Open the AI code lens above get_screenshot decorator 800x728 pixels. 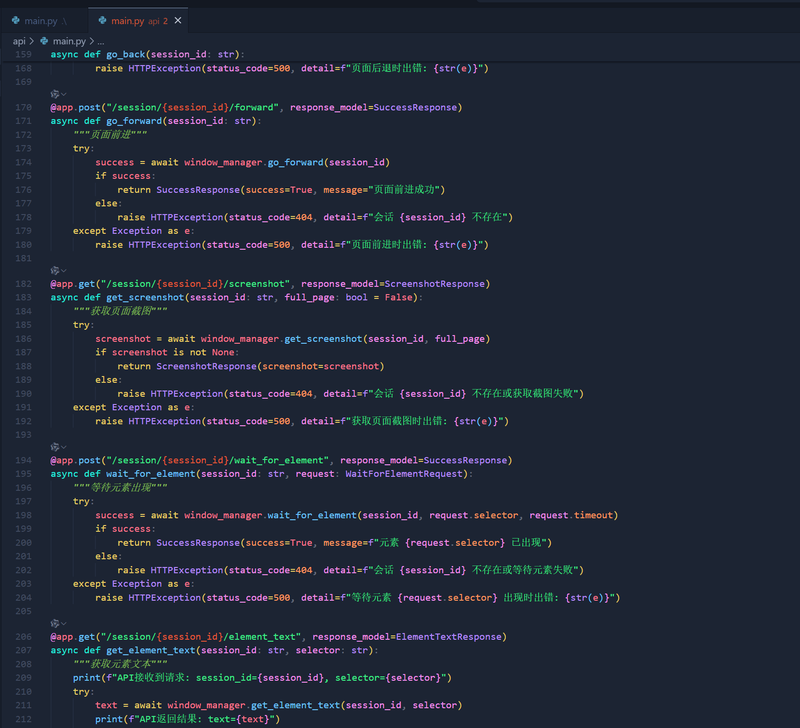[58, 270]
